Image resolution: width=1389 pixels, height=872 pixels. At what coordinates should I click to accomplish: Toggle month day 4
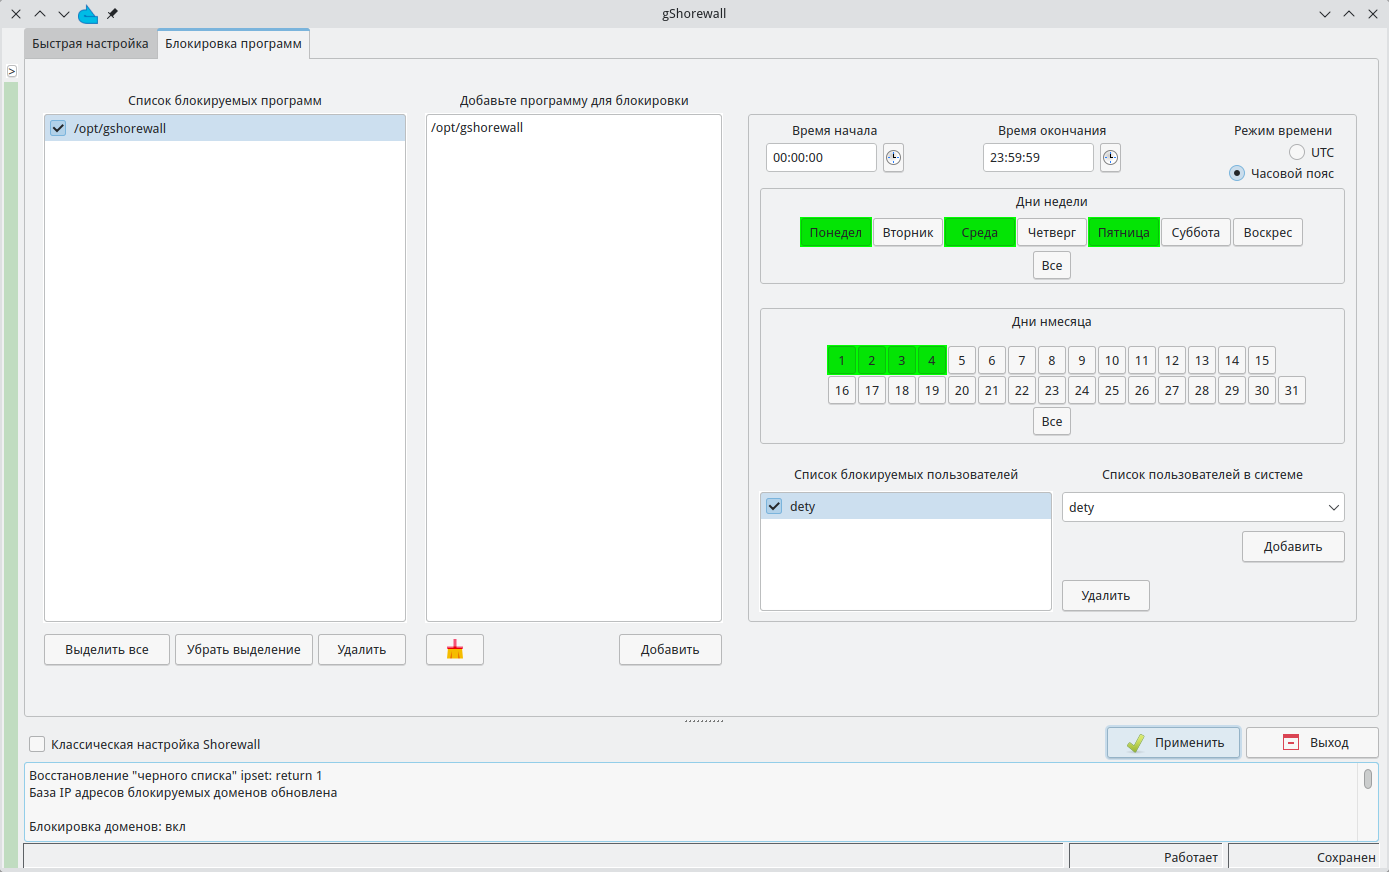pyautogui.click(x=932, y=361)
